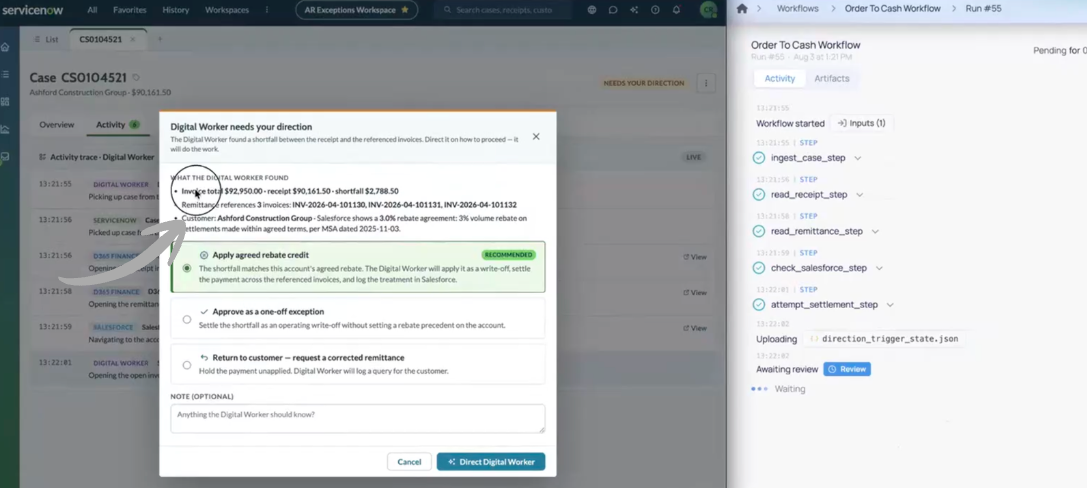
Task: Click the dashboard grid icon in left sidebar
Action: click(6, 101)
